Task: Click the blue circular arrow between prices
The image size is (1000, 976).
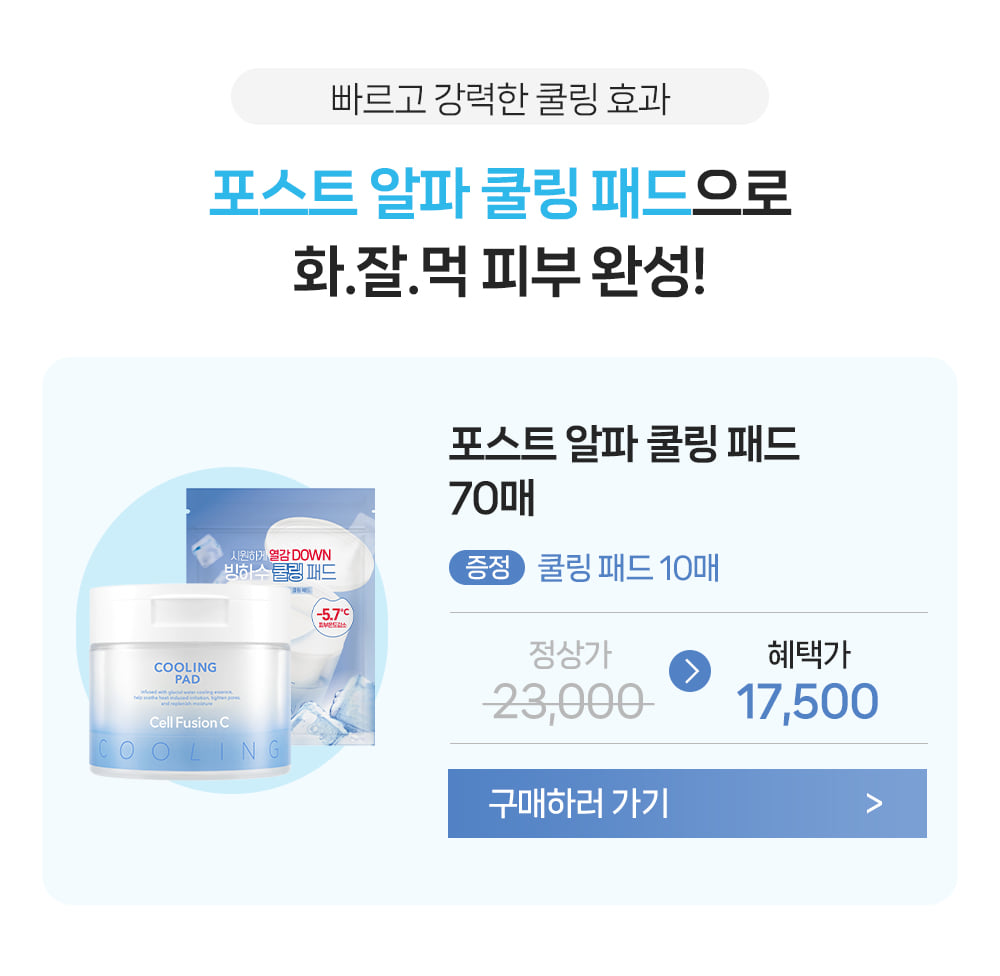Action: pos(689,671)
